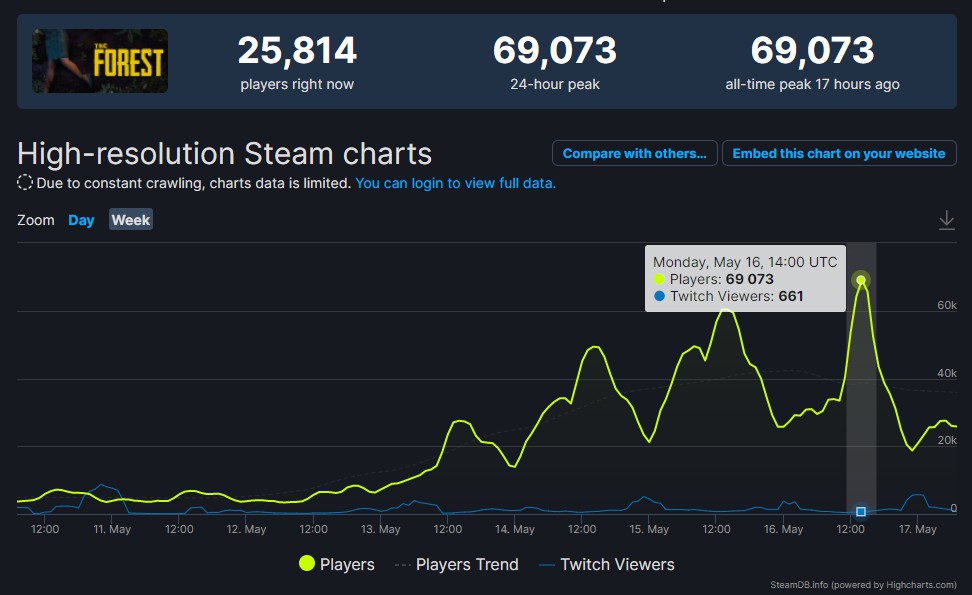Screen dimensions: 972x595
Task: Click the 24-hour peak label
Action: [x=555, y=84]
